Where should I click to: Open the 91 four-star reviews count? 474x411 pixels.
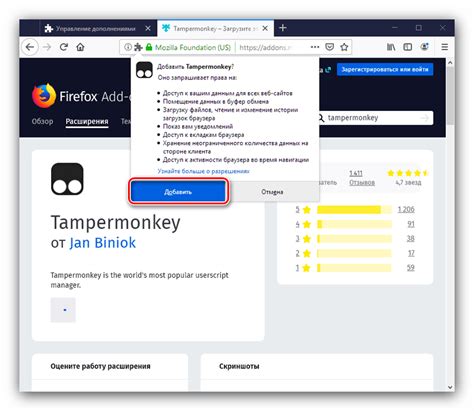(x=411, y=224)
